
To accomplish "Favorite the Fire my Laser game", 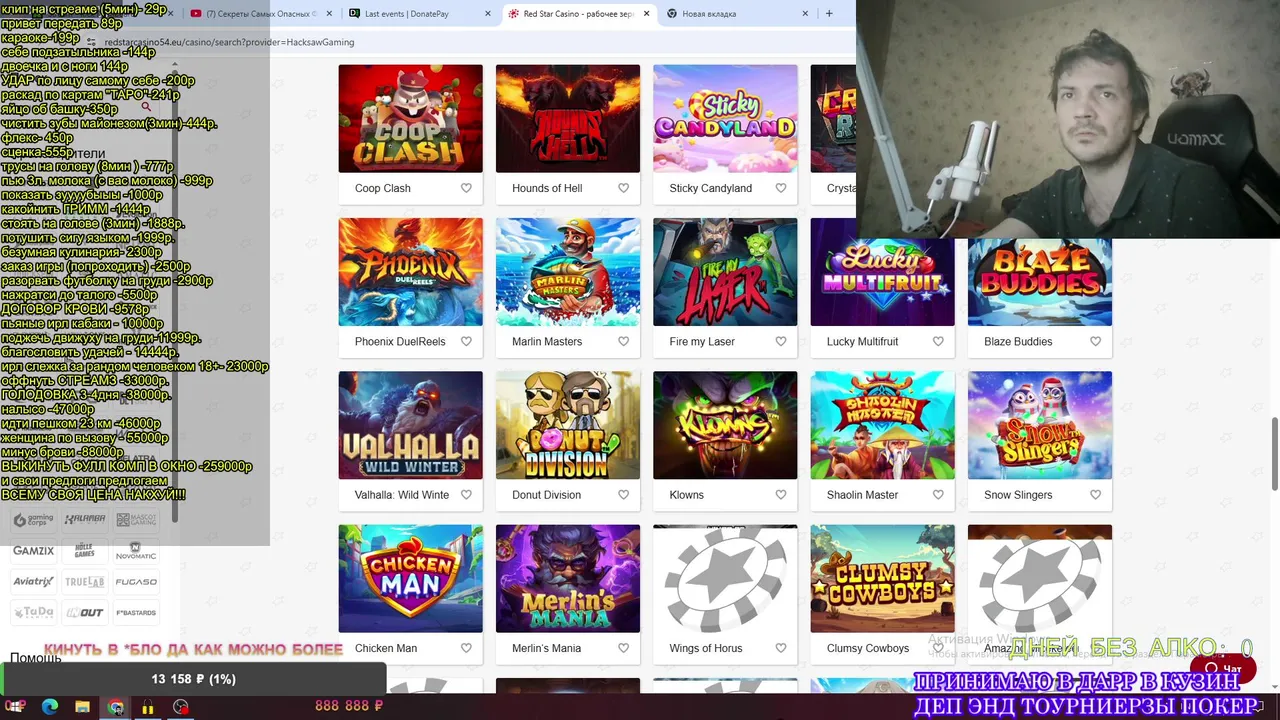I will click(x=781, y=341).
